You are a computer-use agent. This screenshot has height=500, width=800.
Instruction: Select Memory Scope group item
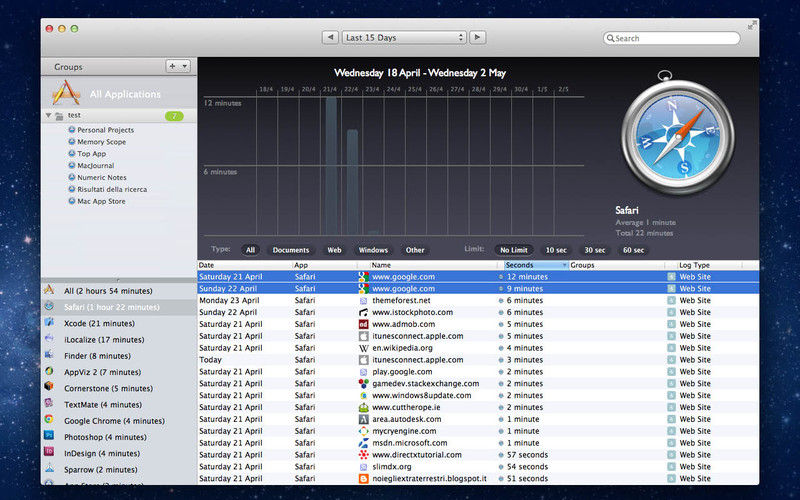pyautogui.click(x=102, y=142)
